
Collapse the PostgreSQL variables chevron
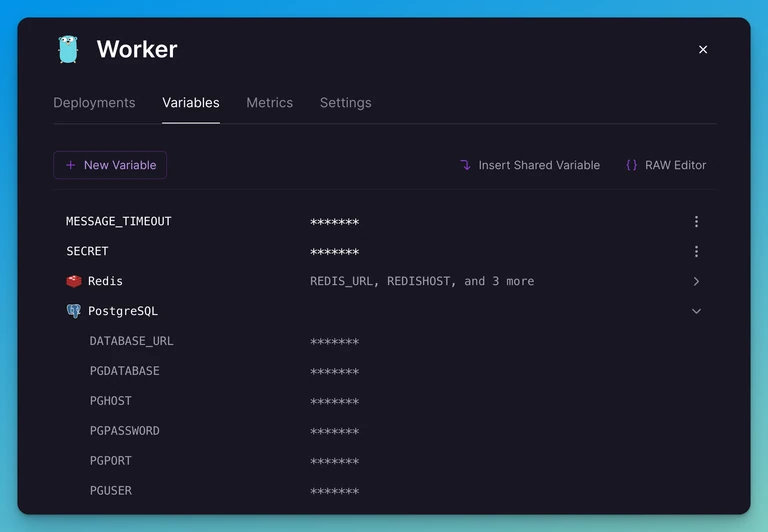click(x=696, y=311)
